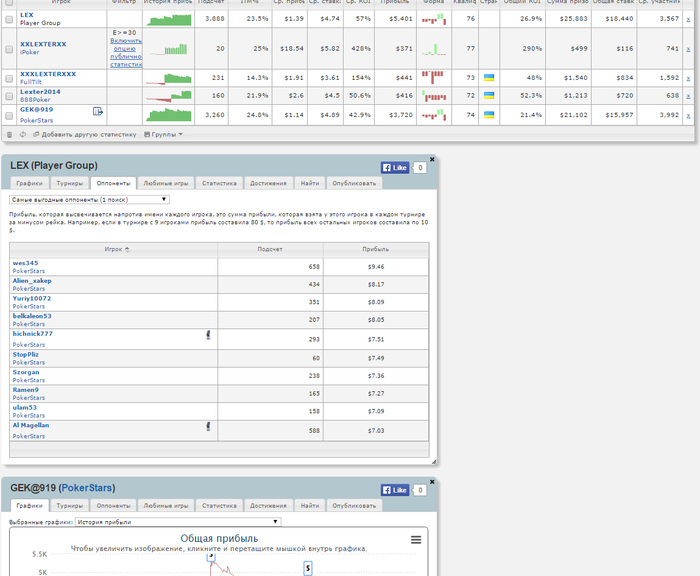Check the LEX Player Group row checkbox
Viewport: 700px width, 576px height.
9,19
